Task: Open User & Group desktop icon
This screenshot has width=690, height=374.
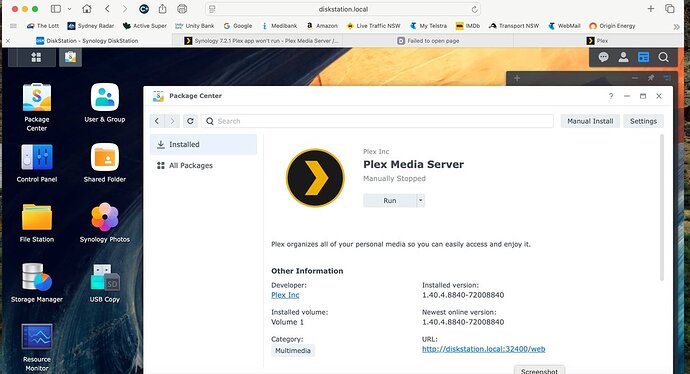Action: pyautogui.click(x=105, y=103)
